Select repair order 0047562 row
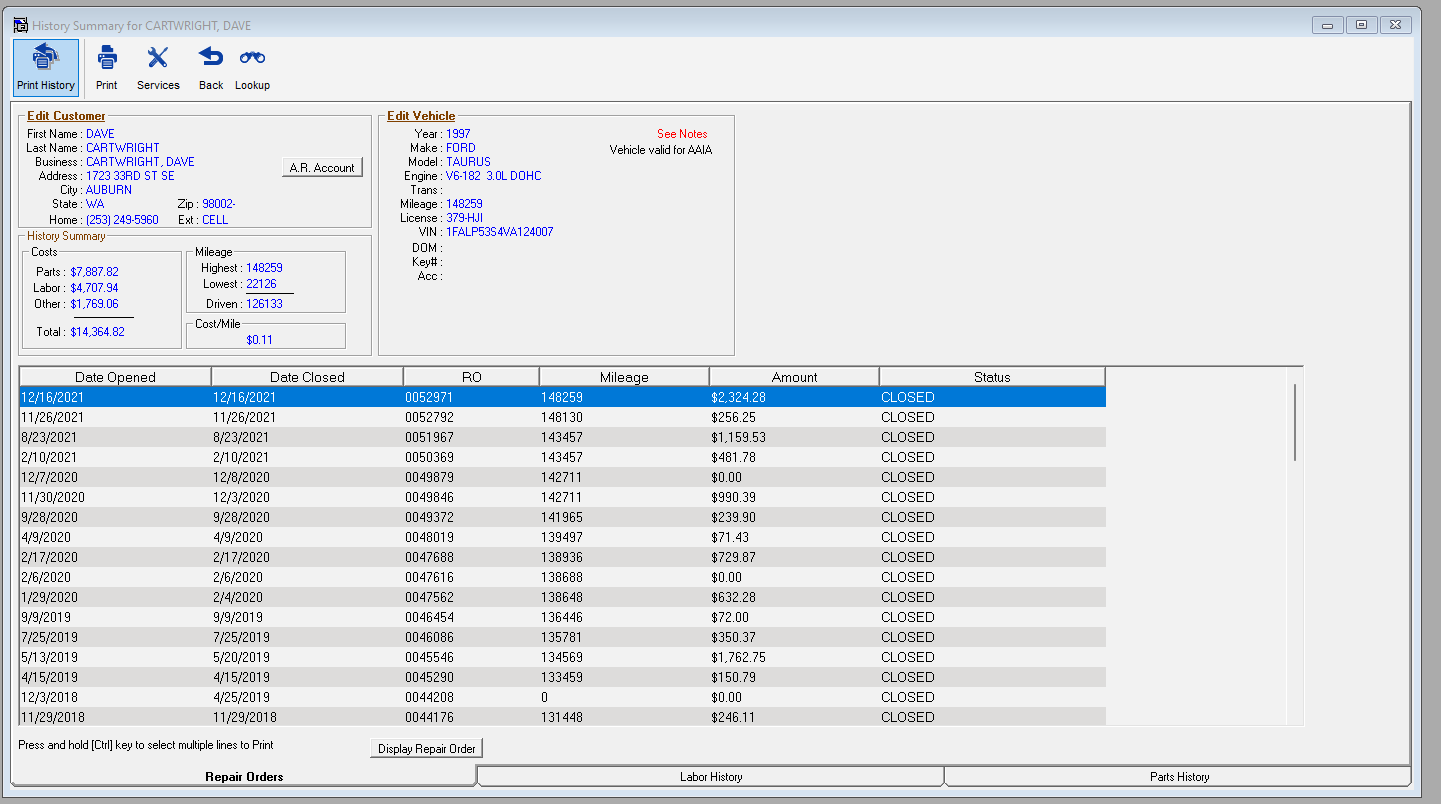This screenshot has width=1441, height=804. [x=563, y=597]
